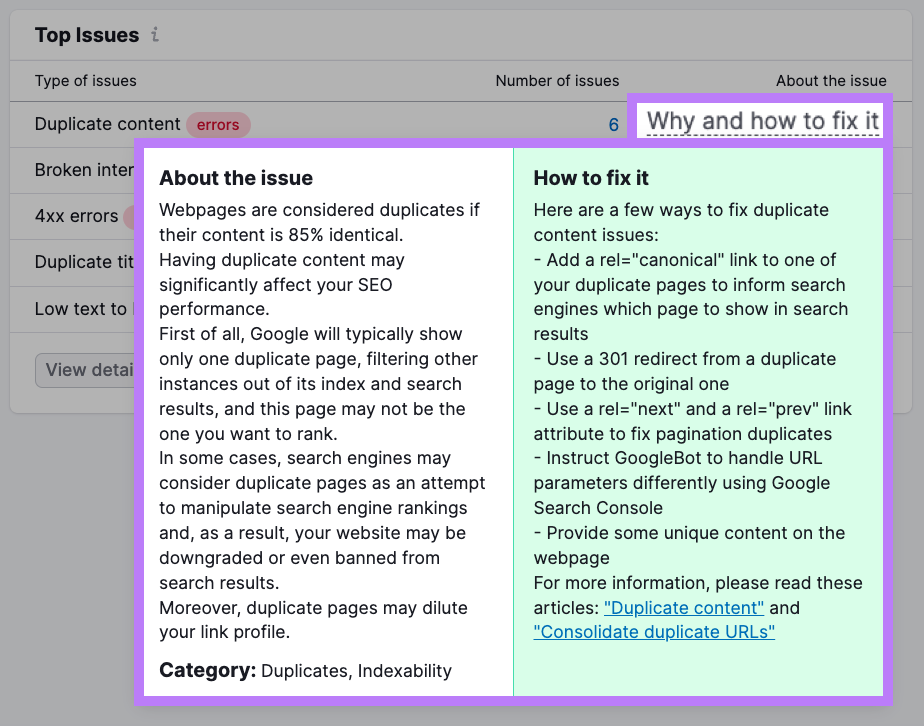Open the Top Issues info tooltip icon
Screen dimensions: 924x726
click(x=154, y=35)
